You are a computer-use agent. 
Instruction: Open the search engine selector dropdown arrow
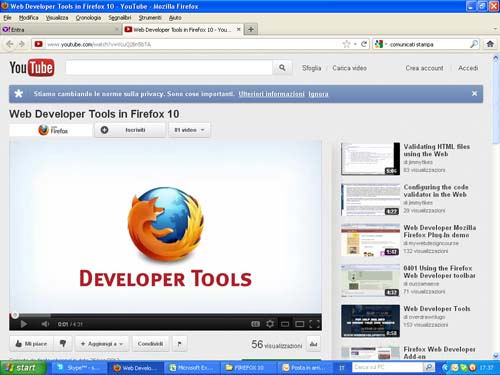[x=386, y=44]
